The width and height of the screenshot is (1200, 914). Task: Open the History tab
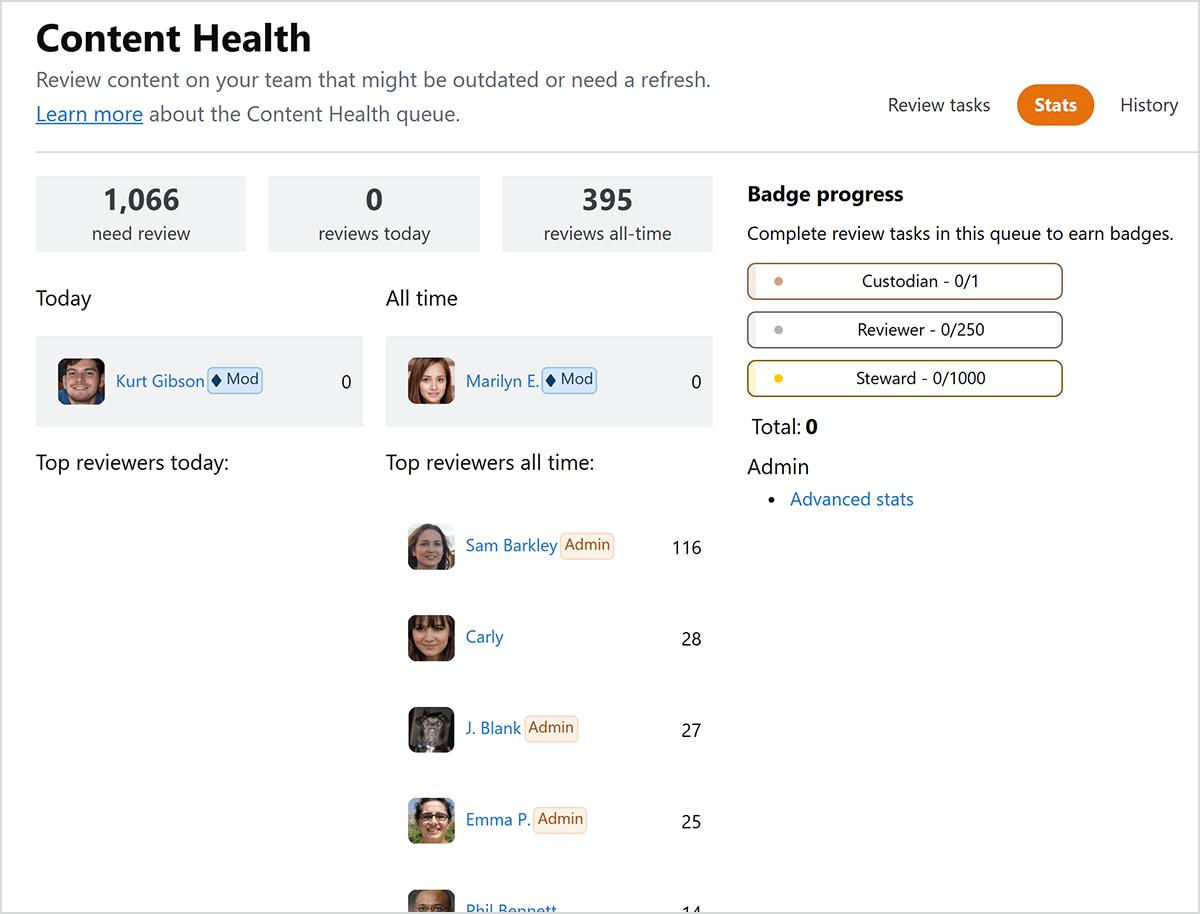click(1148, 105)
